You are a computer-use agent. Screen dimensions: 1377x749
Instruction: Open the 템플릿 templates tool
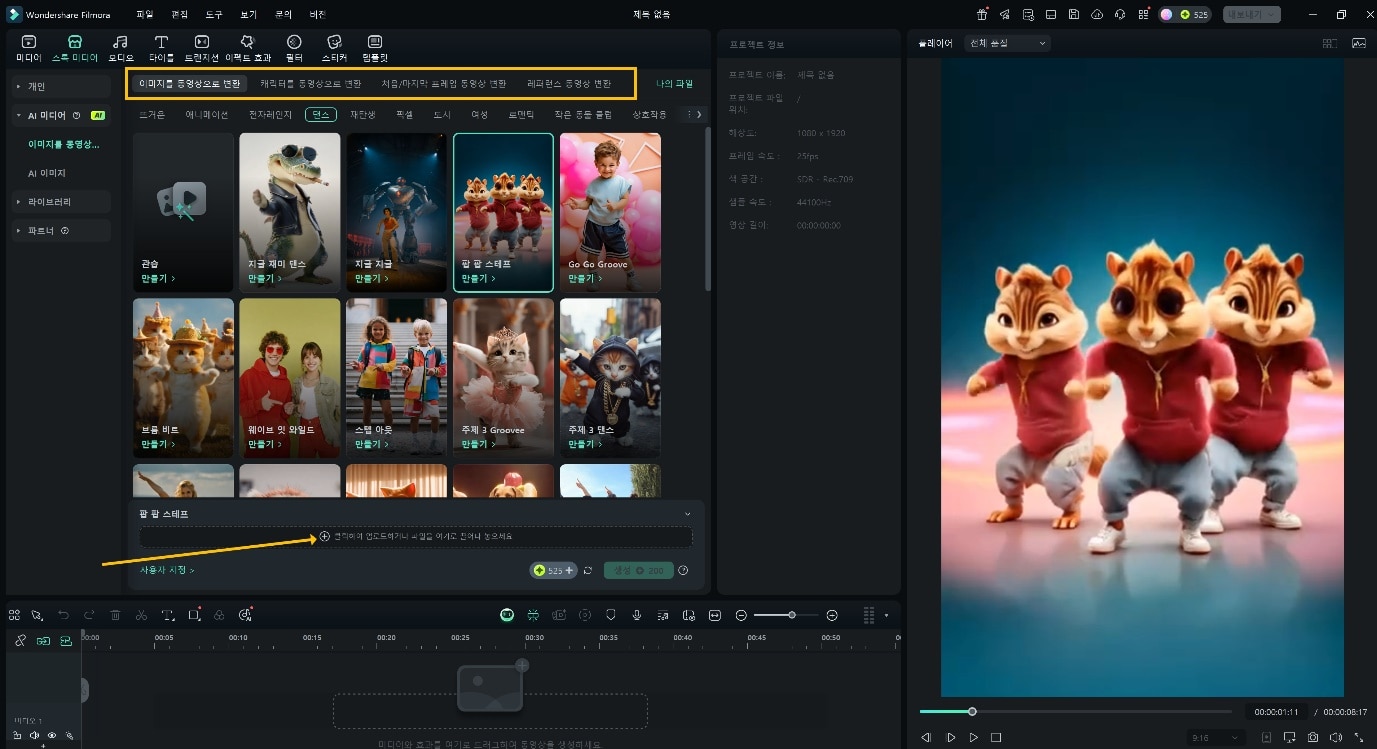(375, 47)
